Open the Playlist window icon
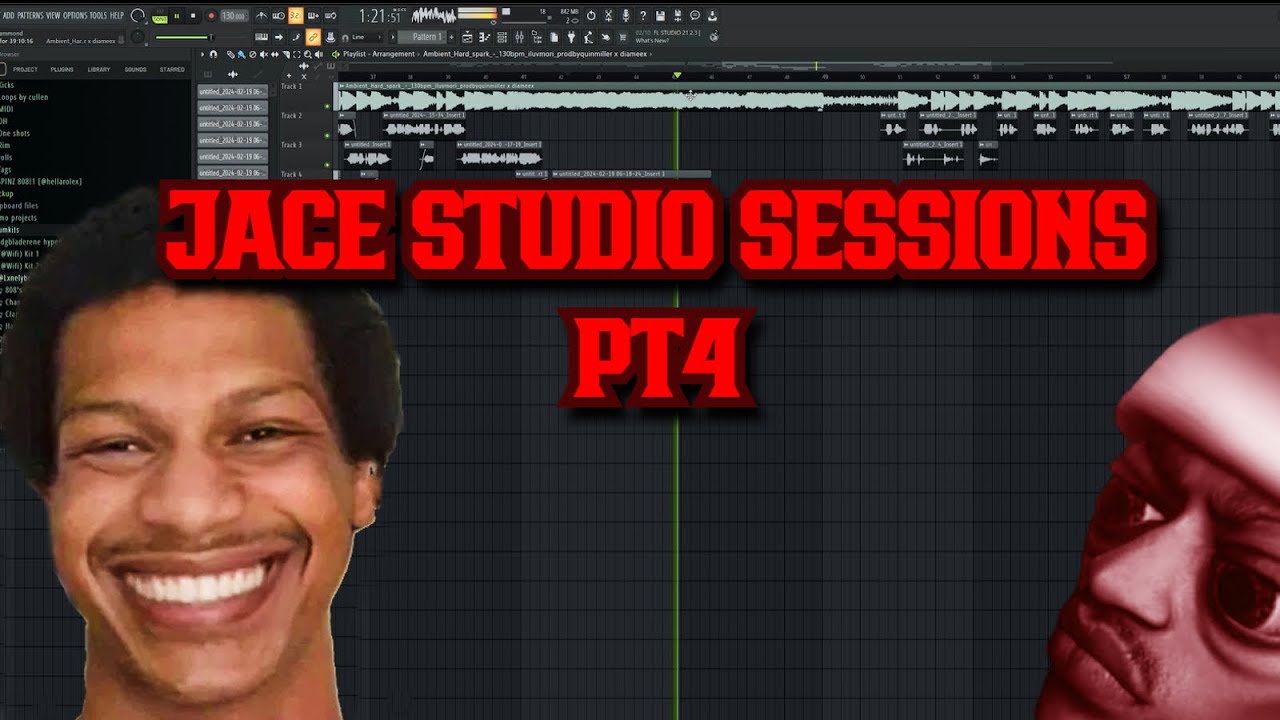The width and height of the screenshot is (1280, 720). [x=467, y=37]
